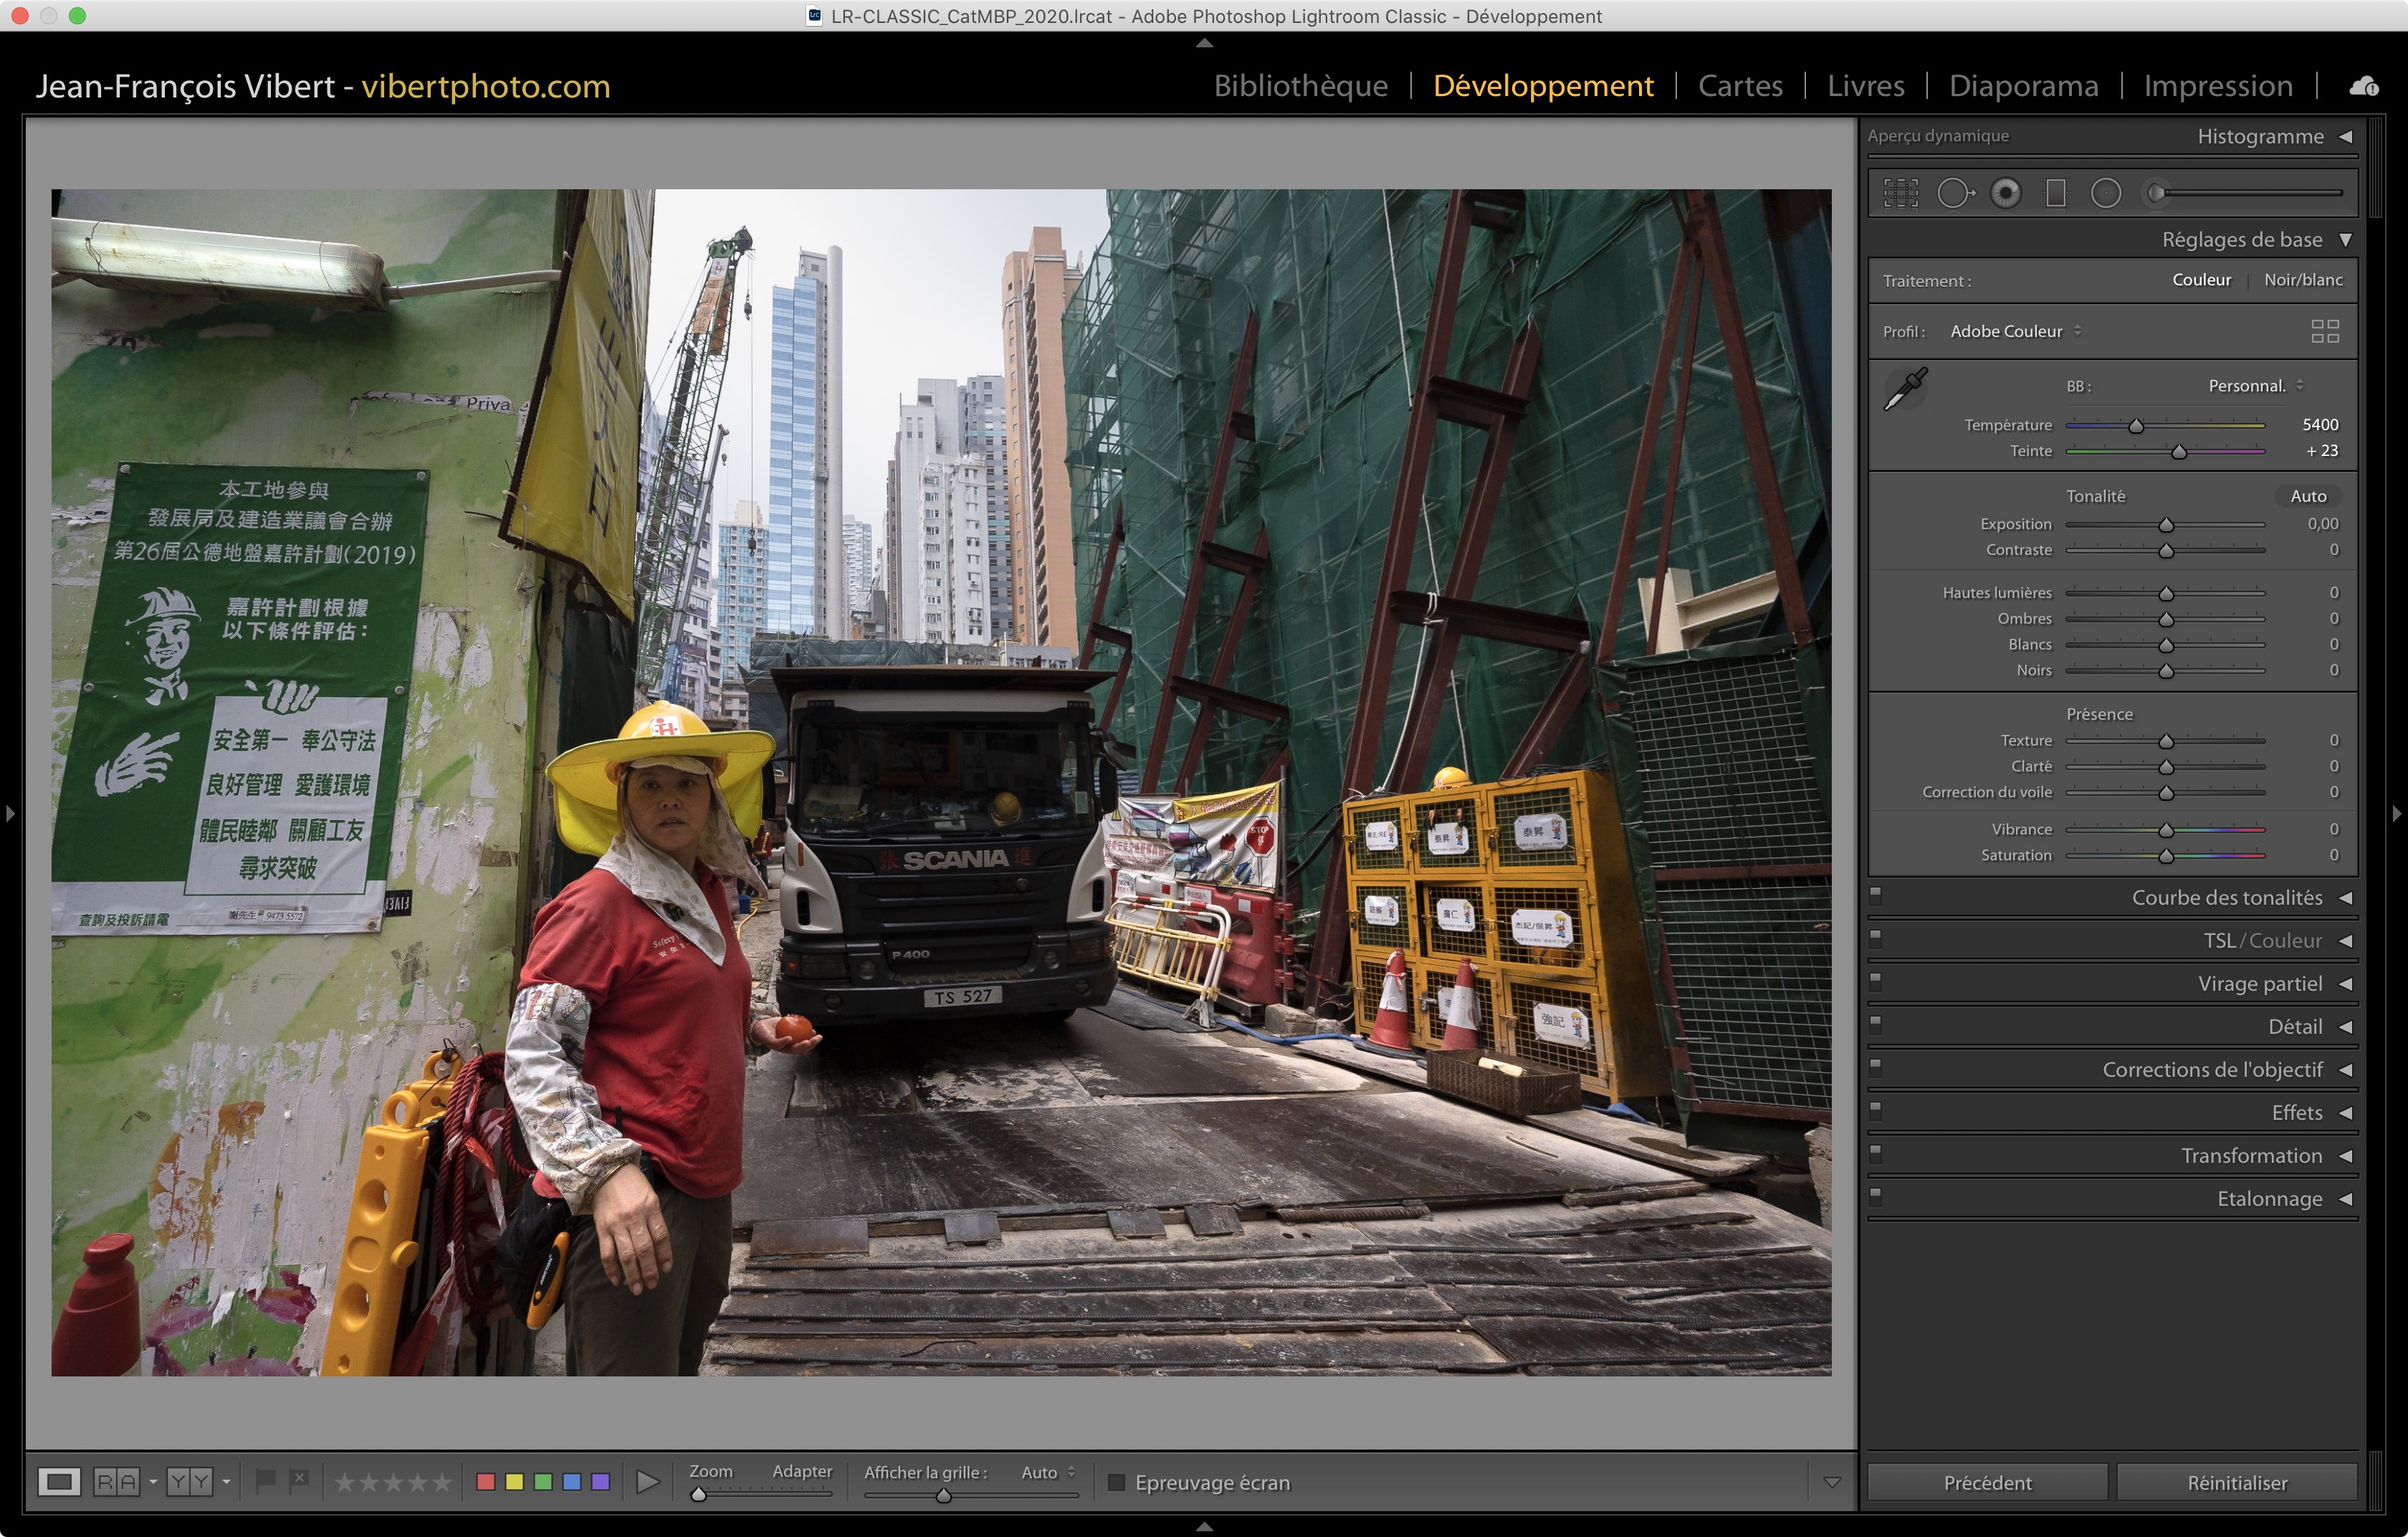Switch to the Bibliothèque module
The image size is (2408, 1537).
1300,86
